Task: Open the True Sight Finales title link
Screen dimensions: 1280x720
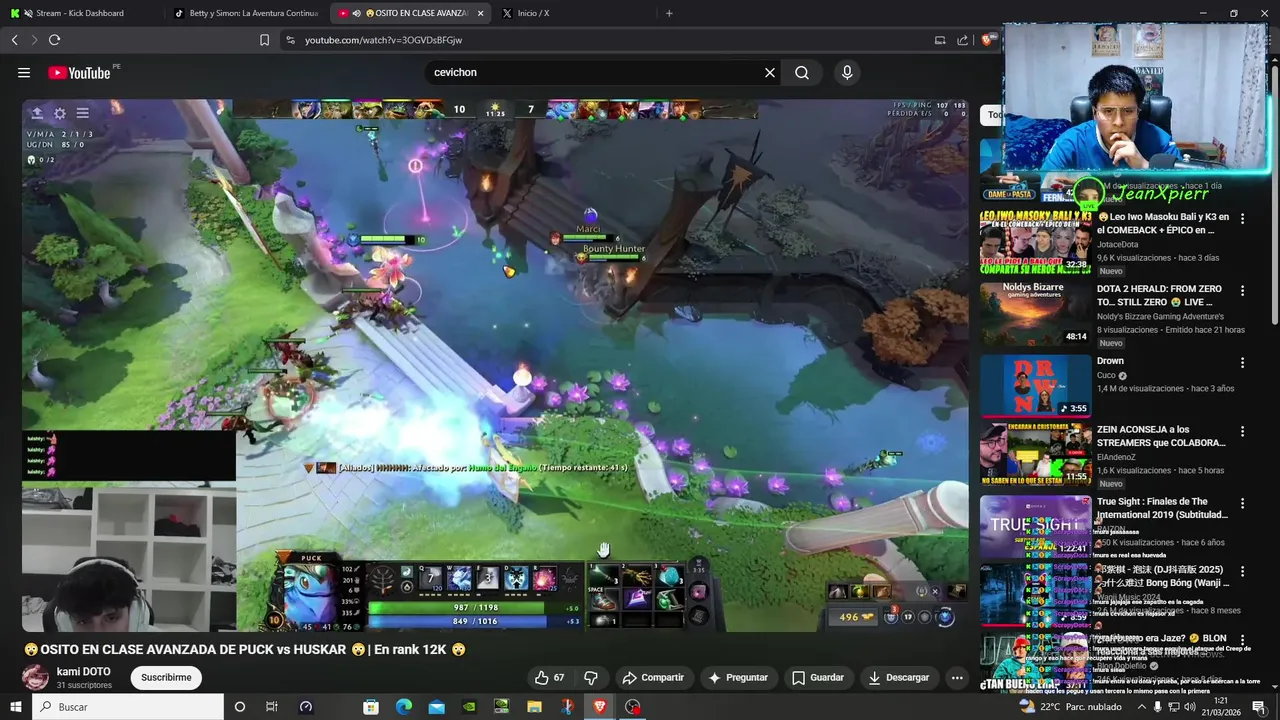Action: (1162, 508)
